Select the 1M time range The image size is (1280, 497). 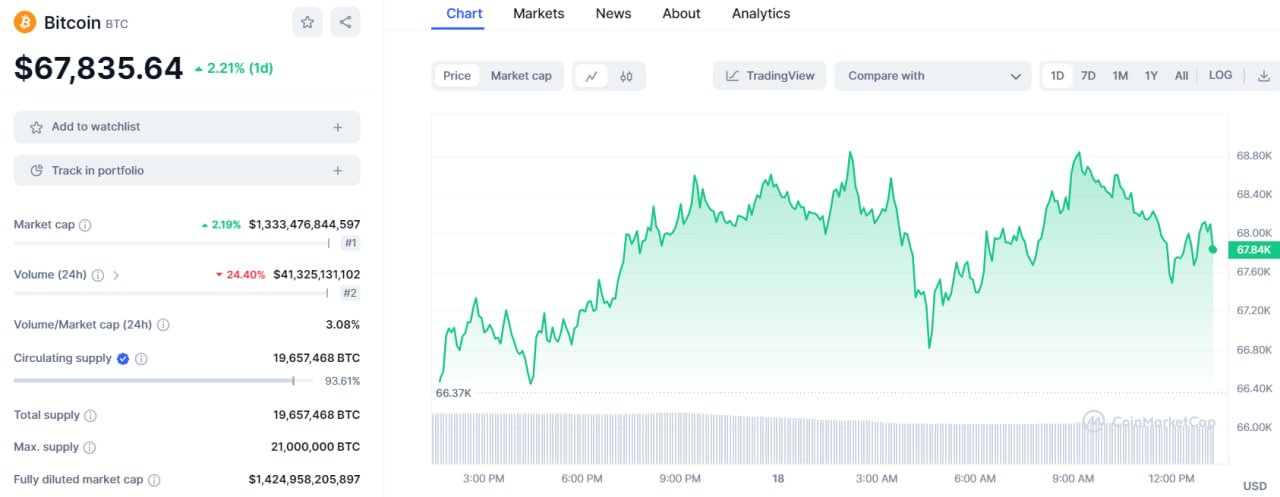coord(1120,76)
